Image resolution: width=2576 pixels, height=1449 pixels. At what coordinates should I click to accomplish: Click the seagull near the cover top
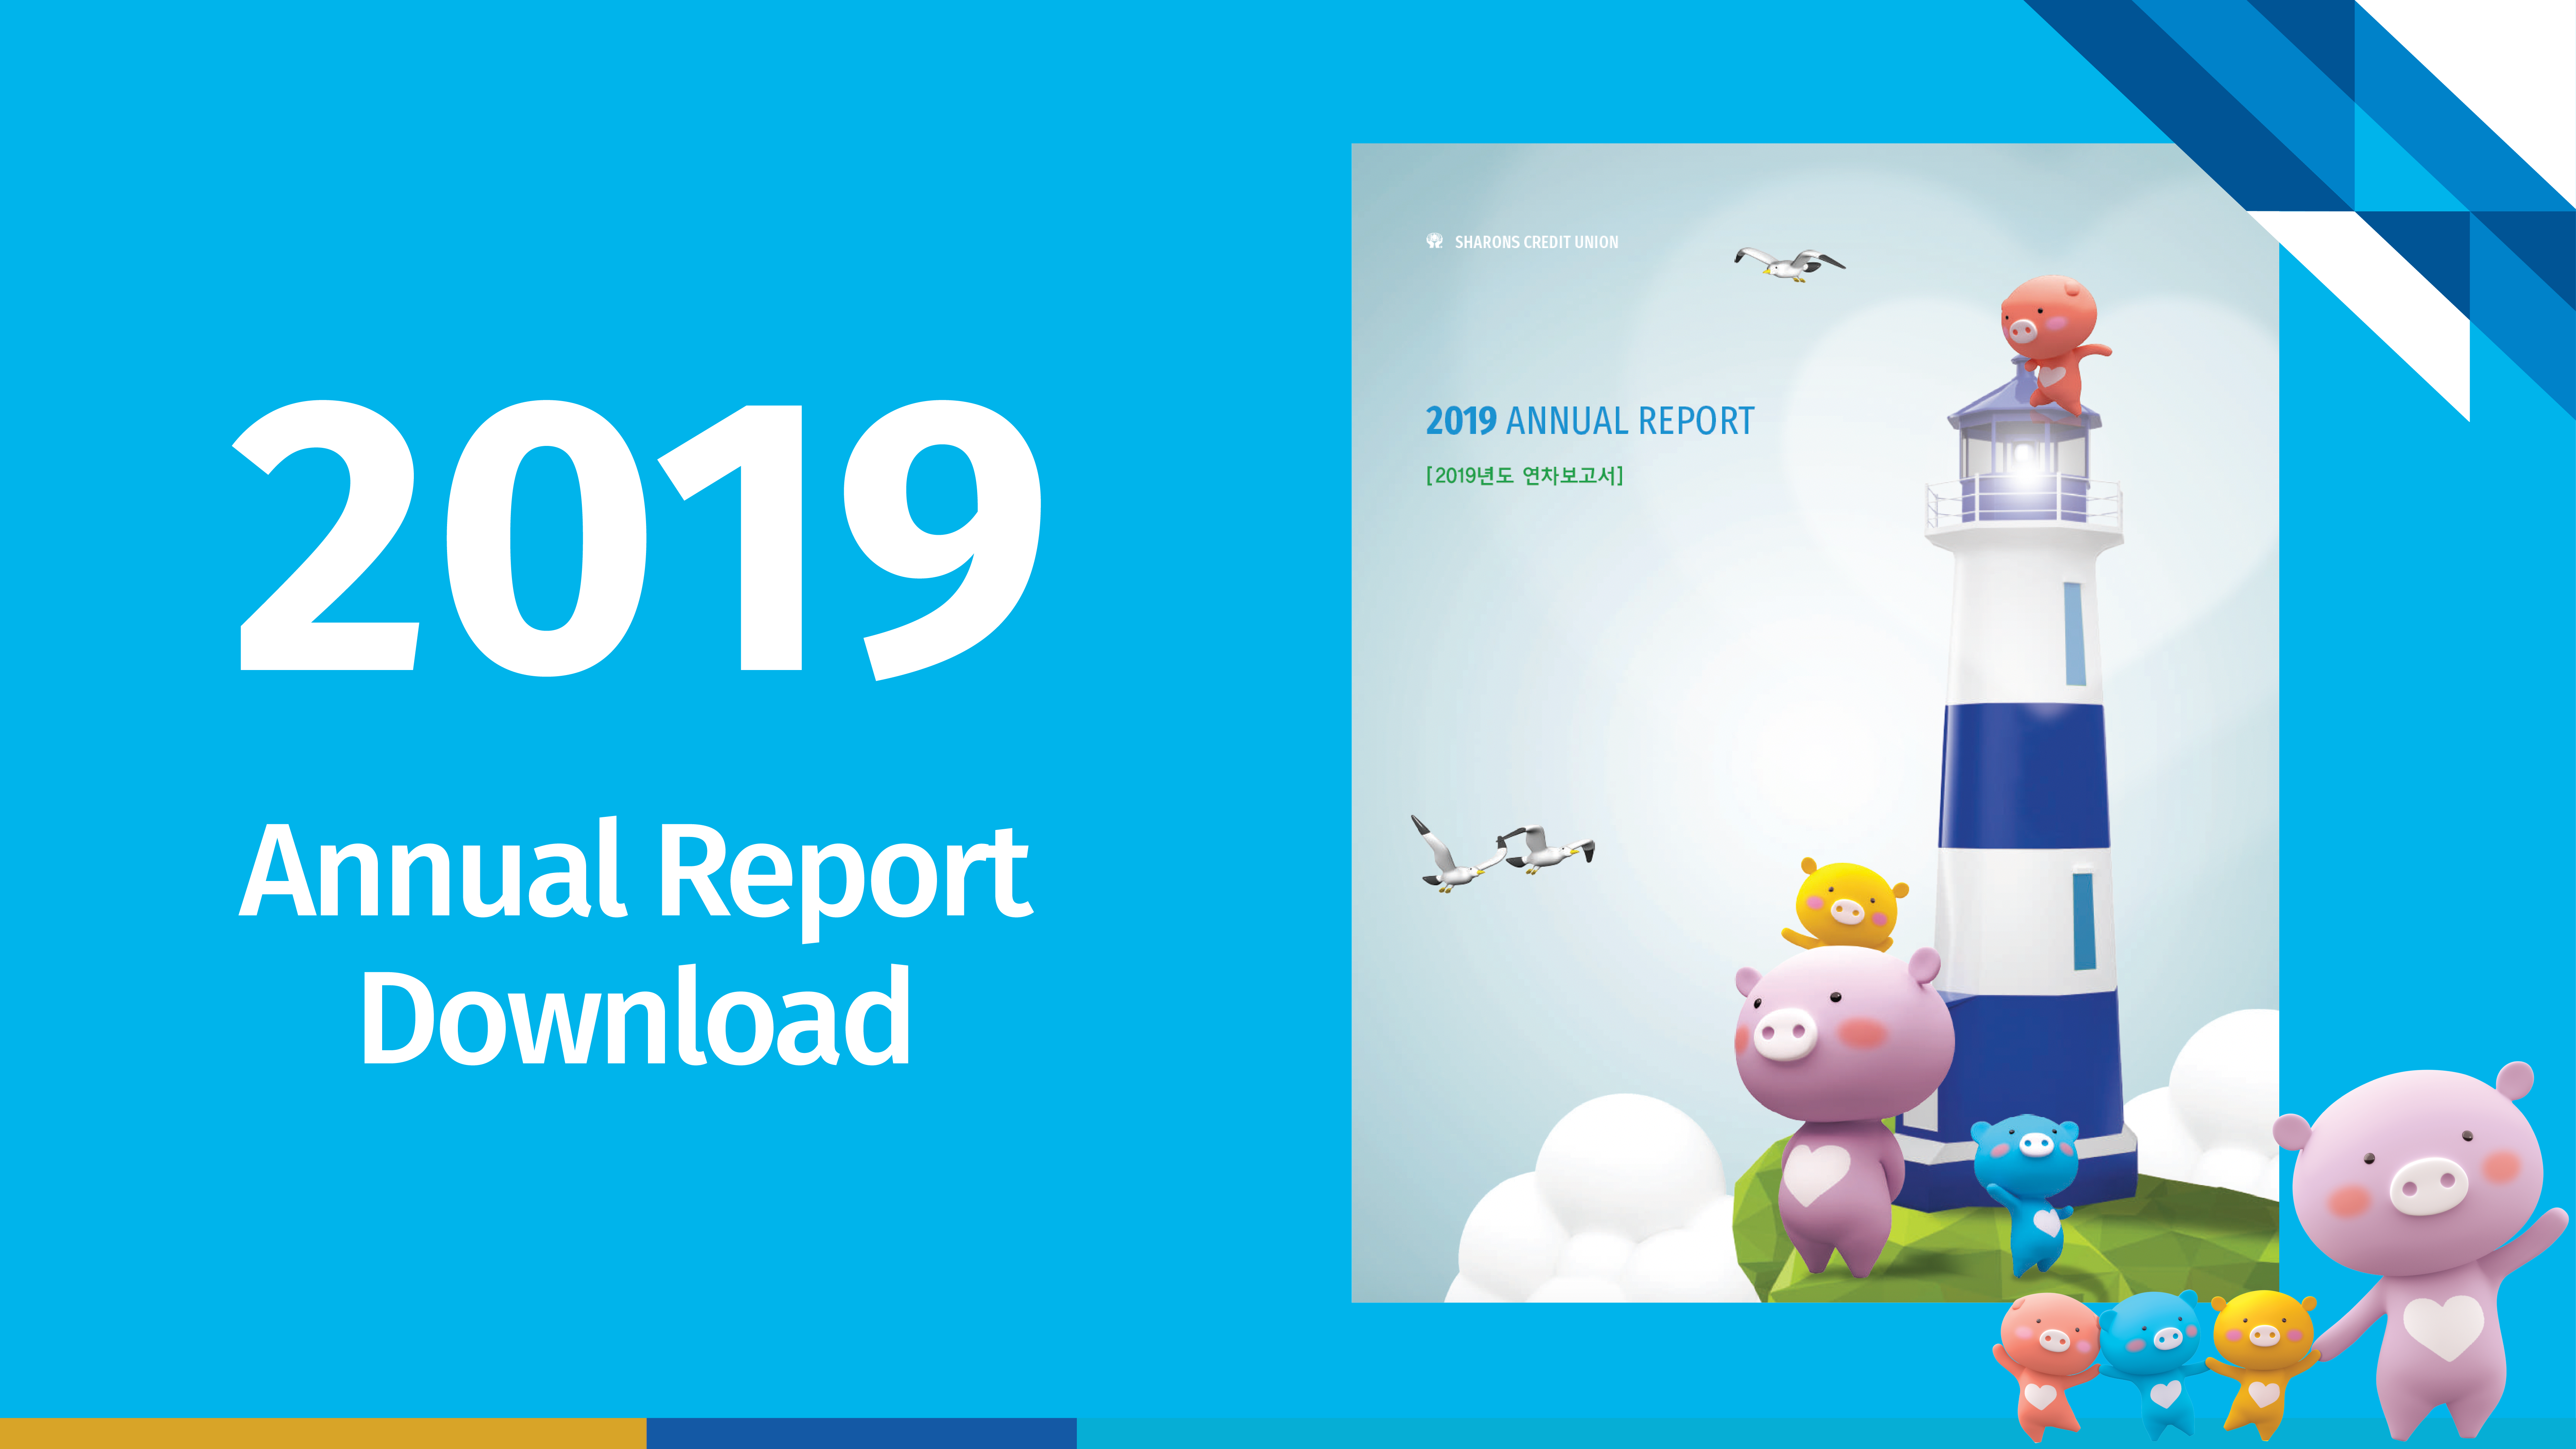click(x=1789, y=265)
